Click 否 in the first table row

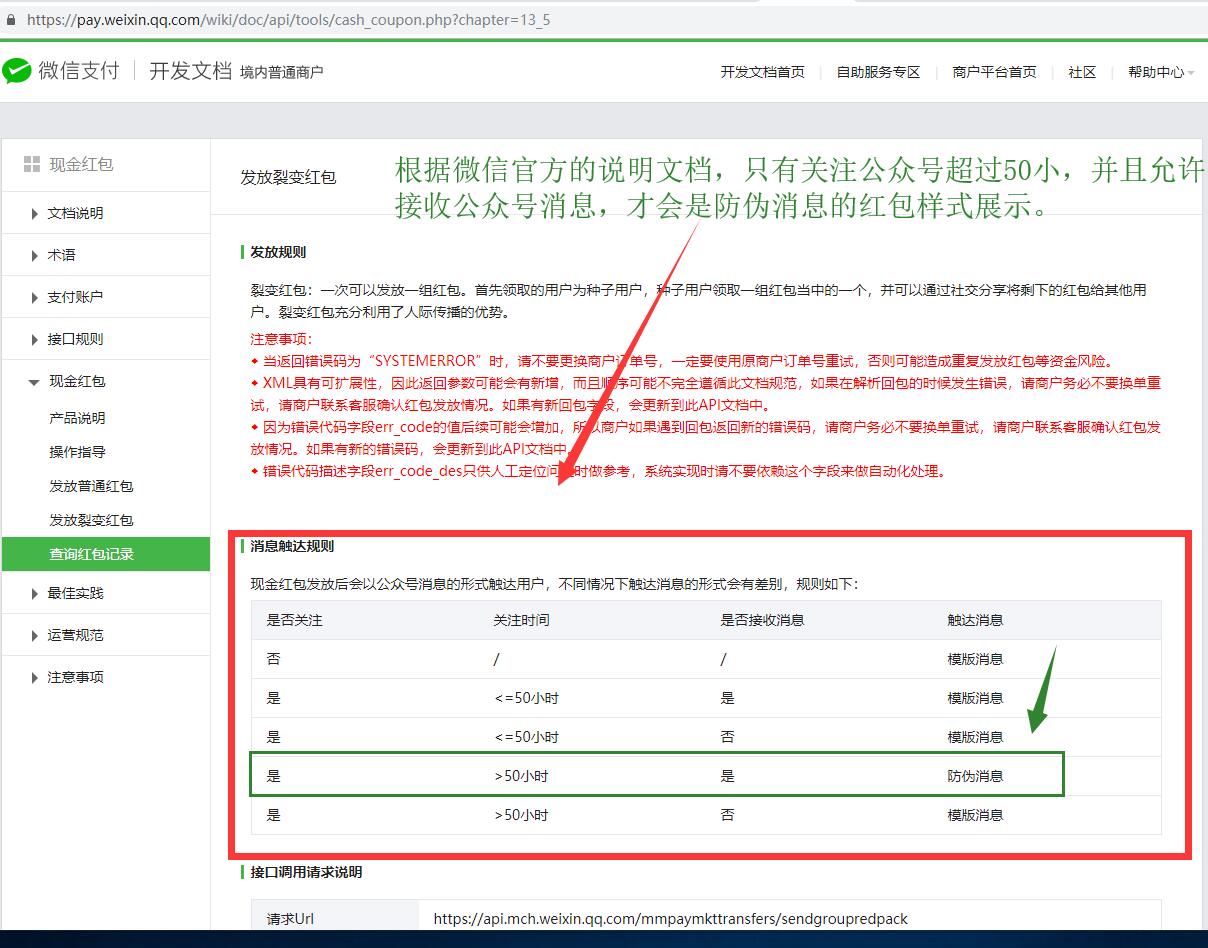pos(273,659)
